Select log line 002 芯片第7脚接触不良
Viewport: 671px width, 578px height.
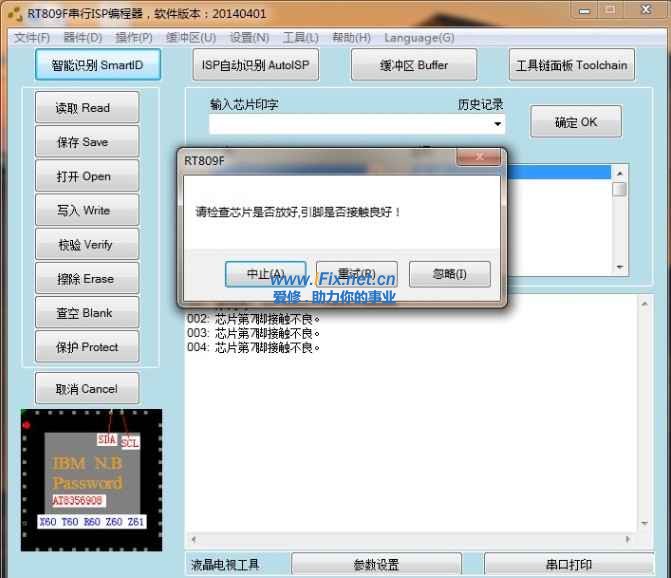point(253,319)
